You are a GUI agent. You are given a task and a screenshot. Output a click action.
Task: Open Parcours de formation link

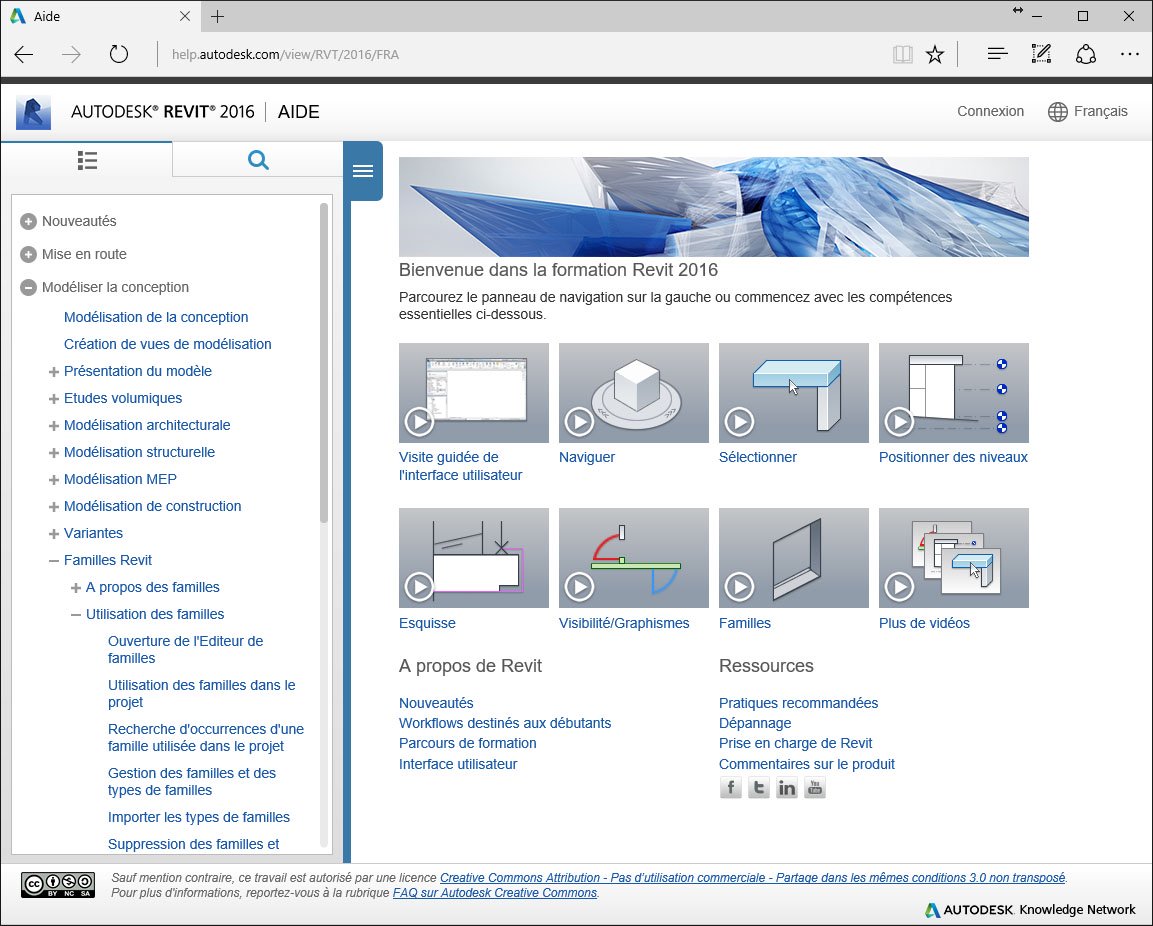point(468,743)
